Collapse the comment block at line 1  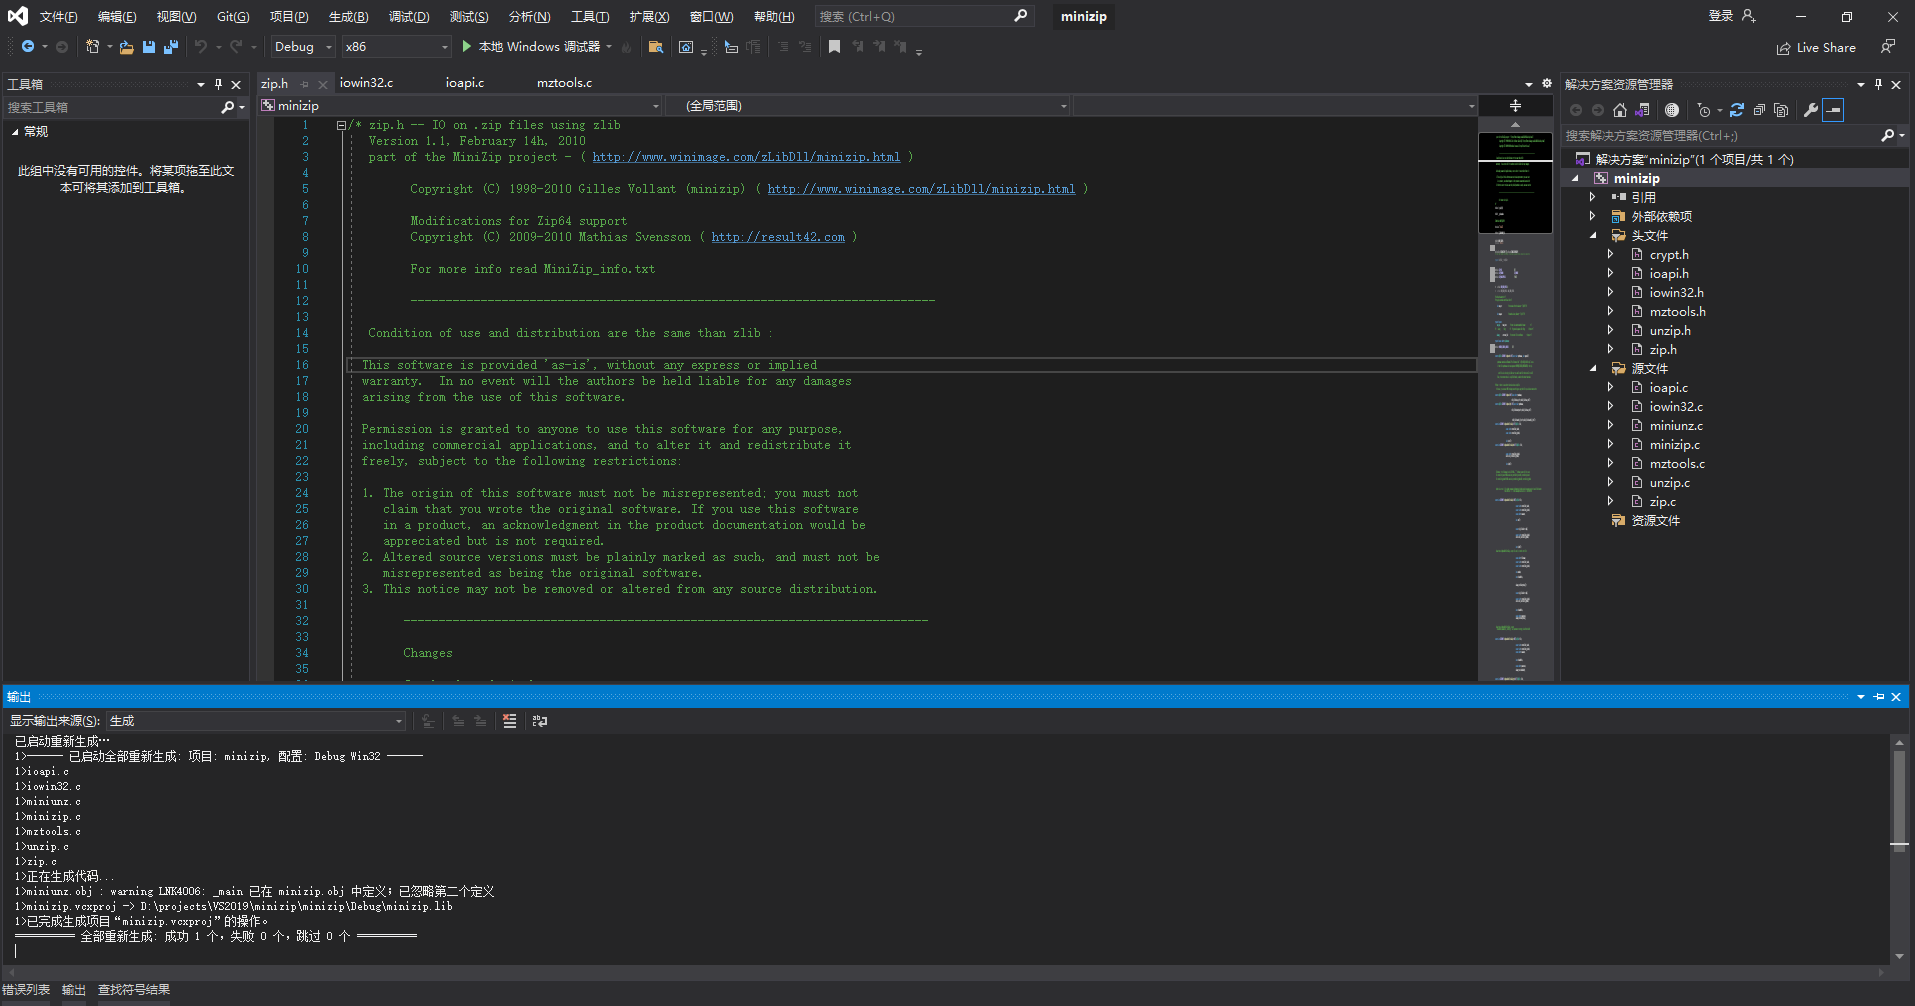point(341,126)
